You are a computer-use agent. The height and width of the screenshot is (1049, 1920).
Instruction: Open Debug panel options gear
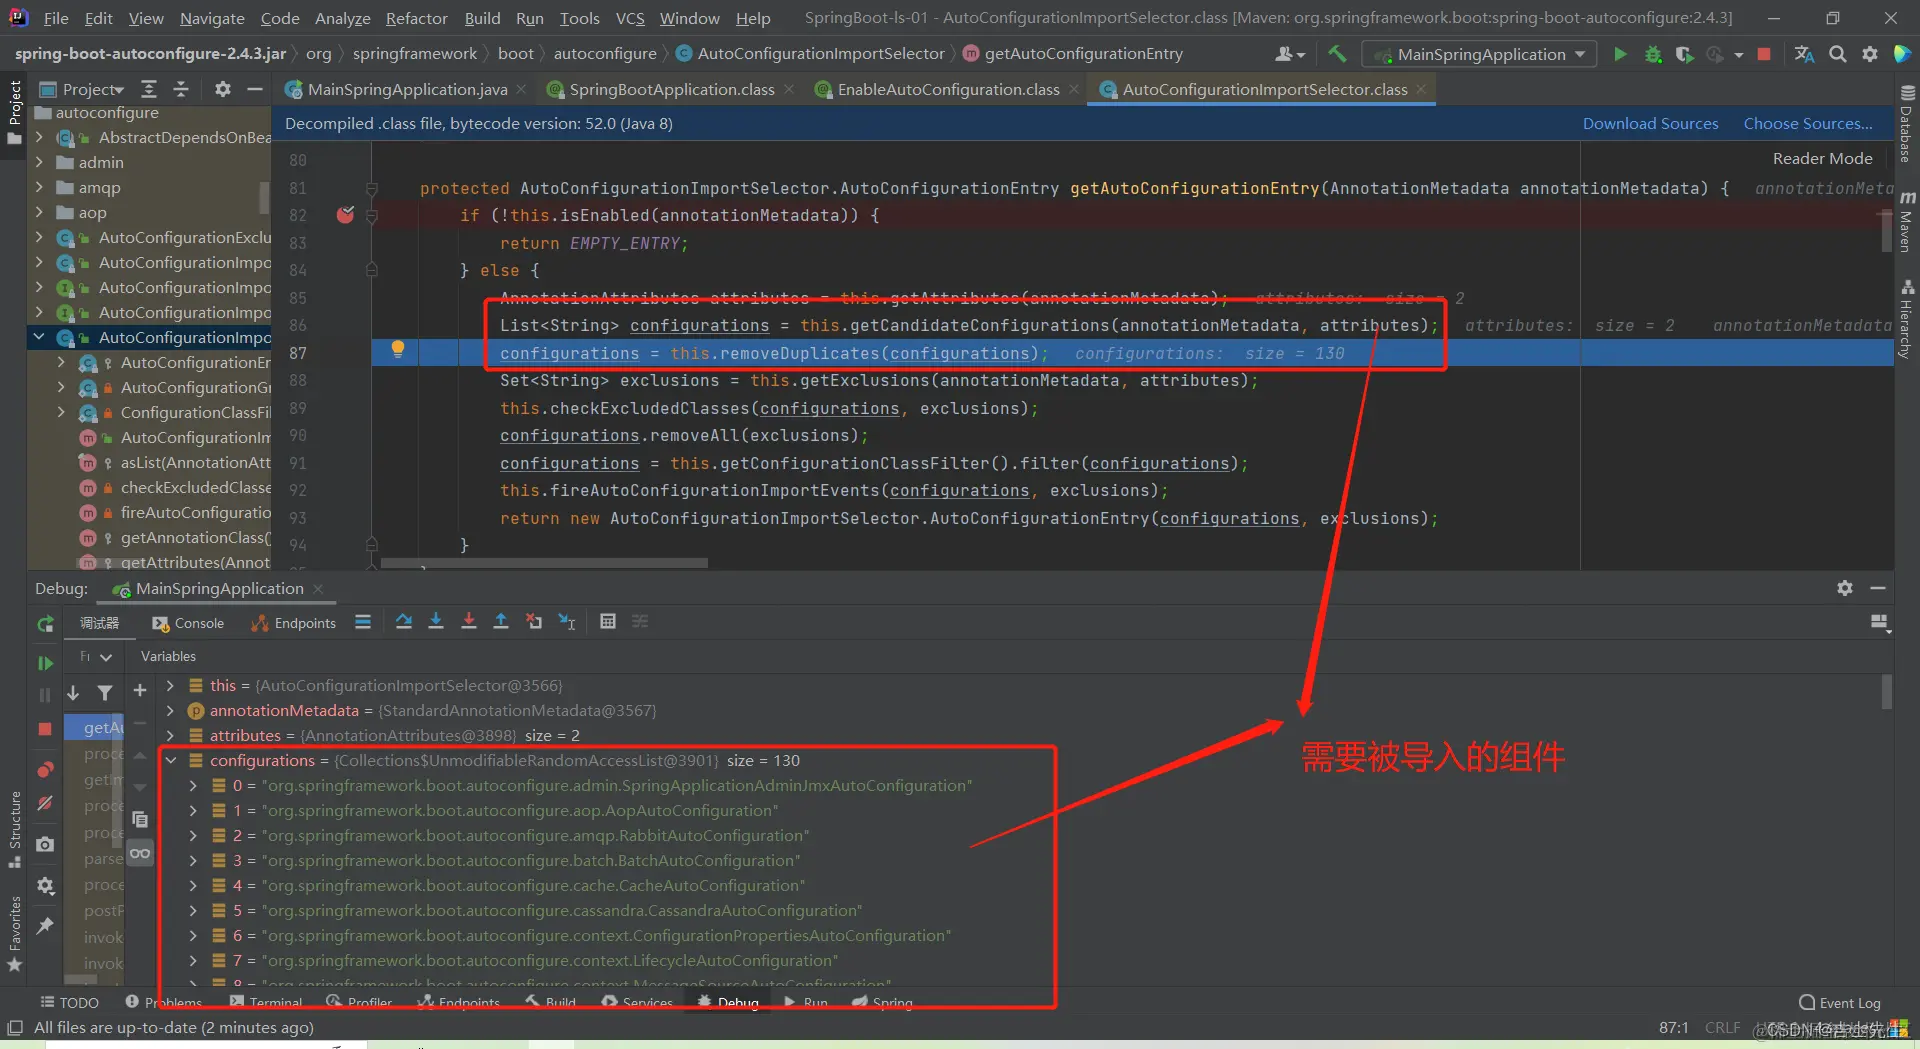(1845, 588)
